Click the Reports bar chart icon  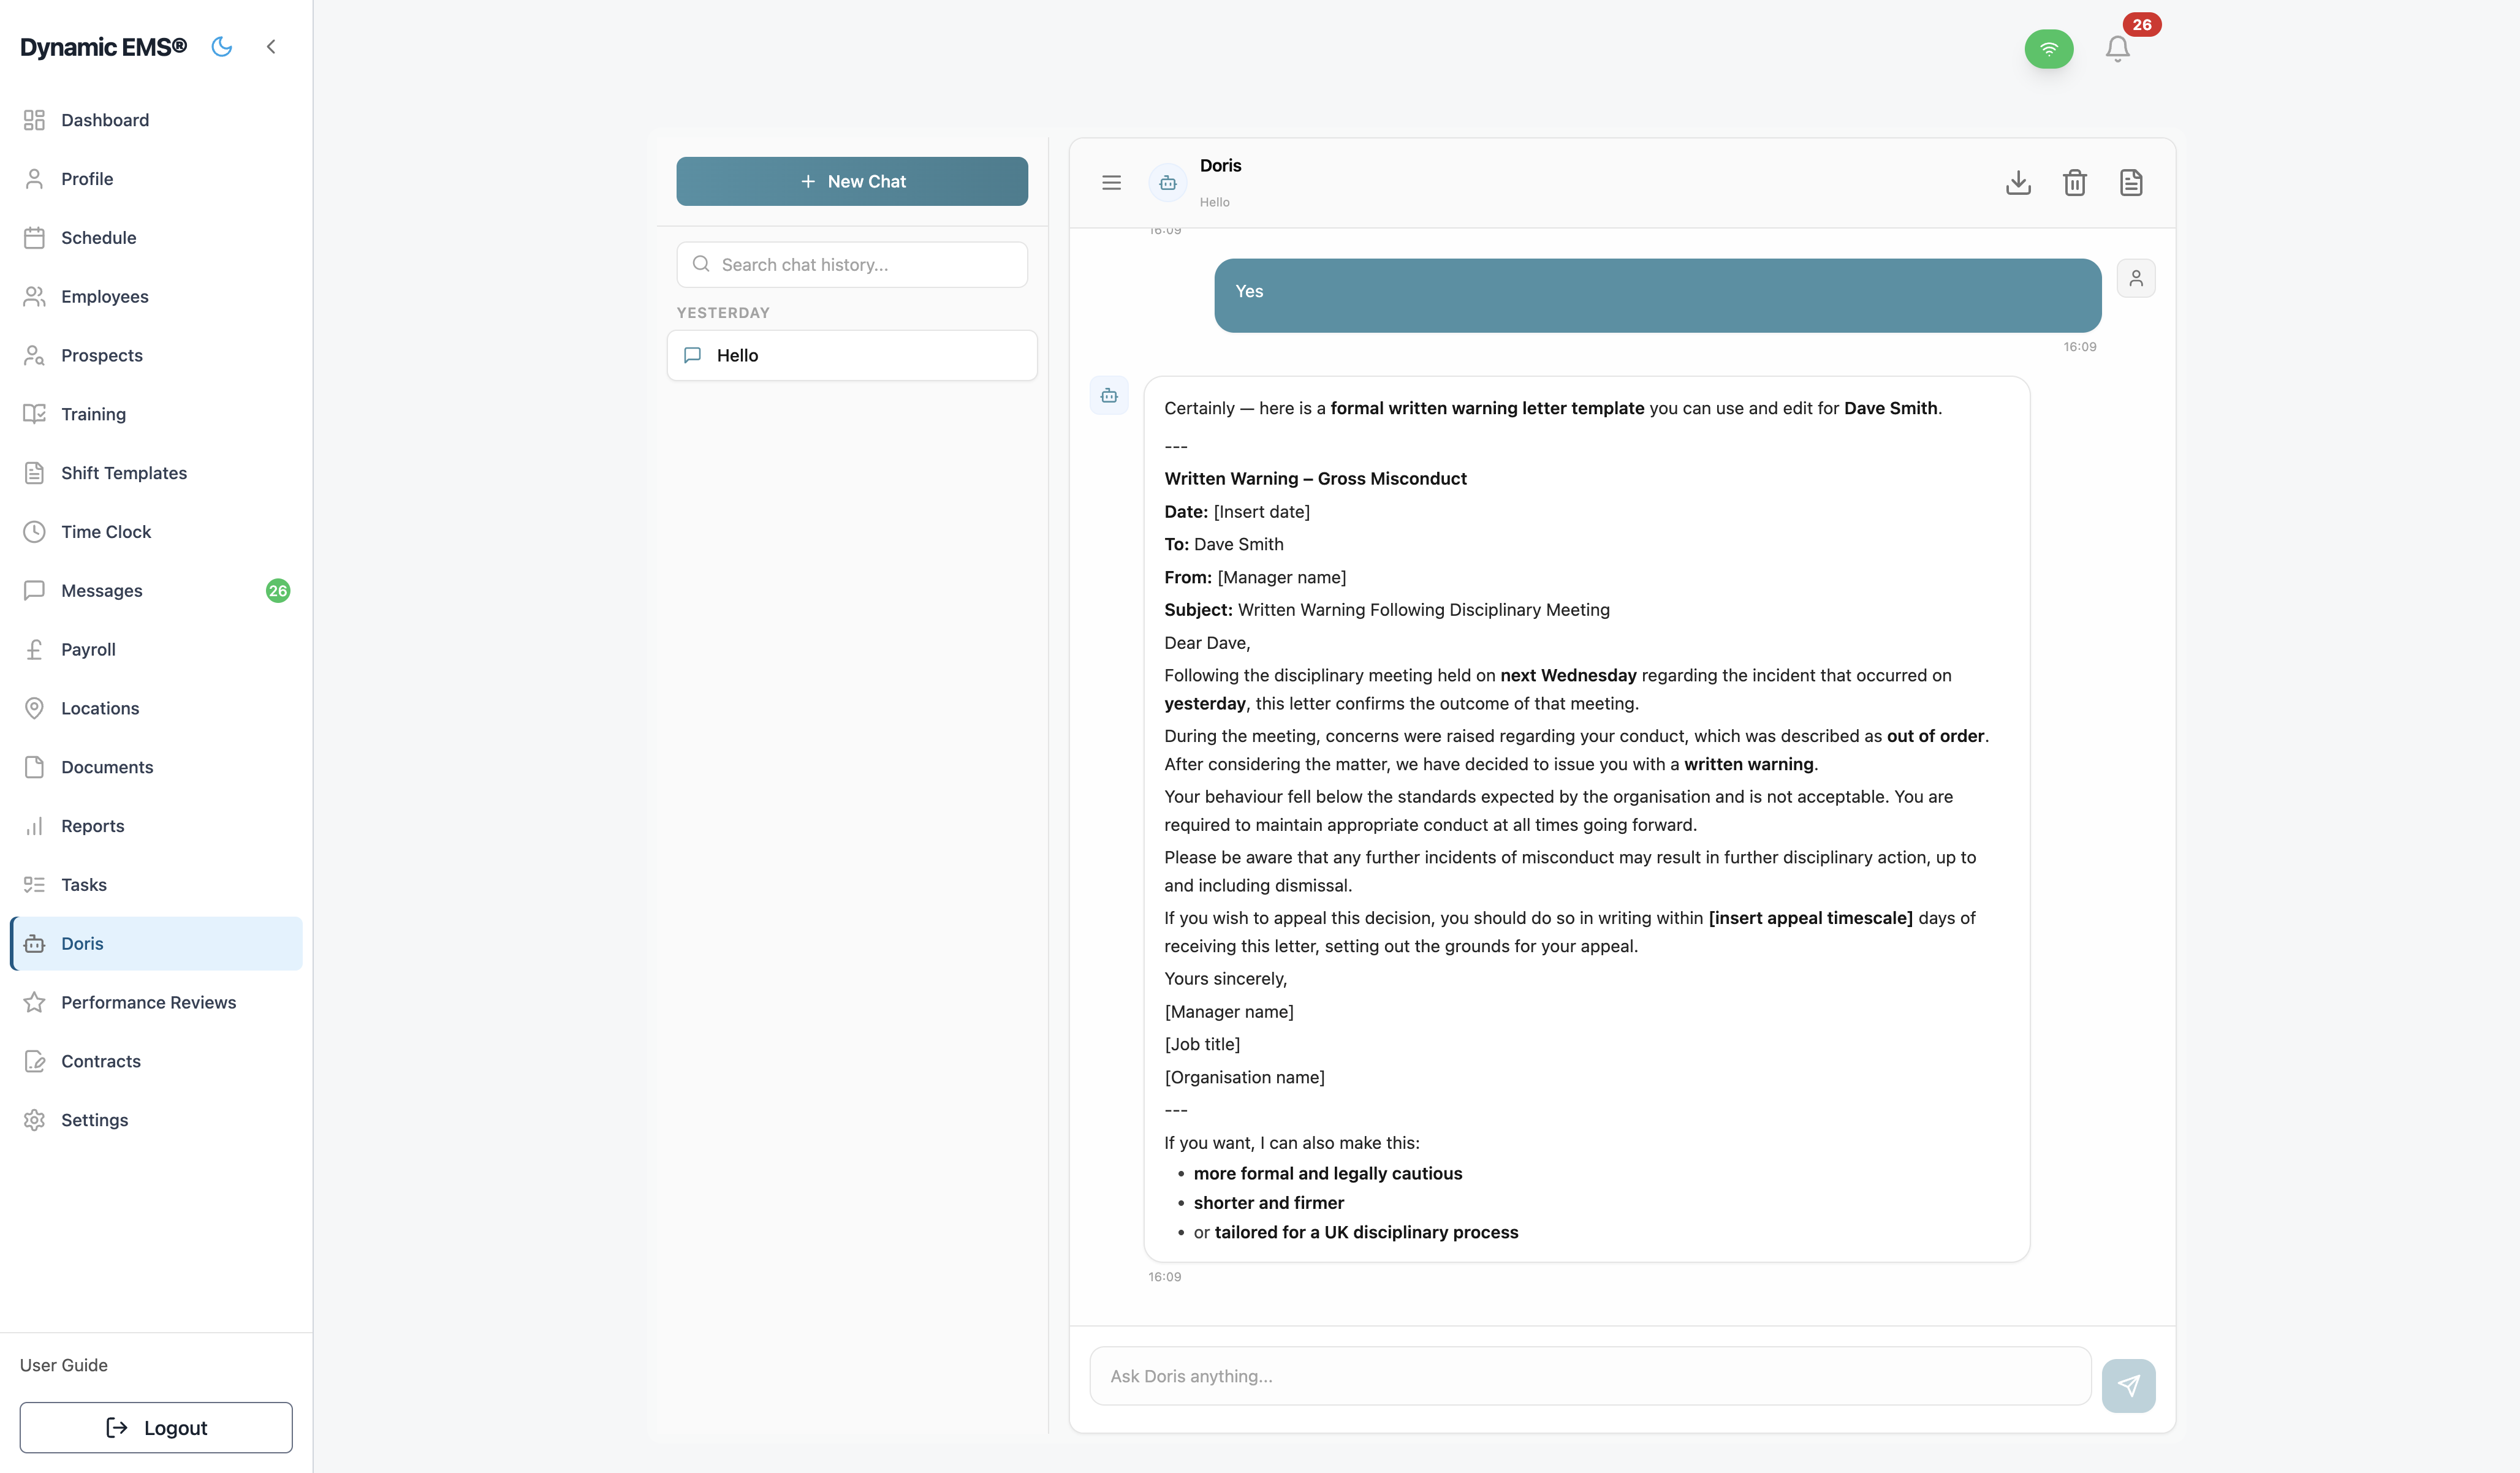coord(34,826)
